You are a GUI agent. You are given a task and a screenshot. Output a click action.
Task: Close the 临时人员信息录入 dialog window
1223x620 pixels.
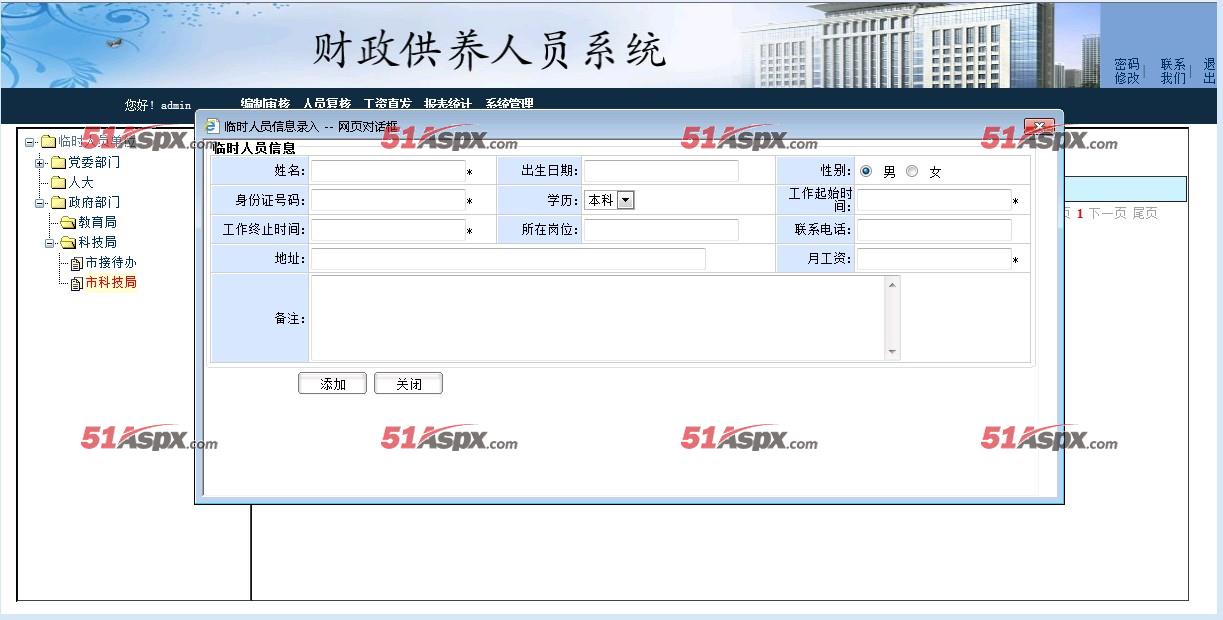1039,126
